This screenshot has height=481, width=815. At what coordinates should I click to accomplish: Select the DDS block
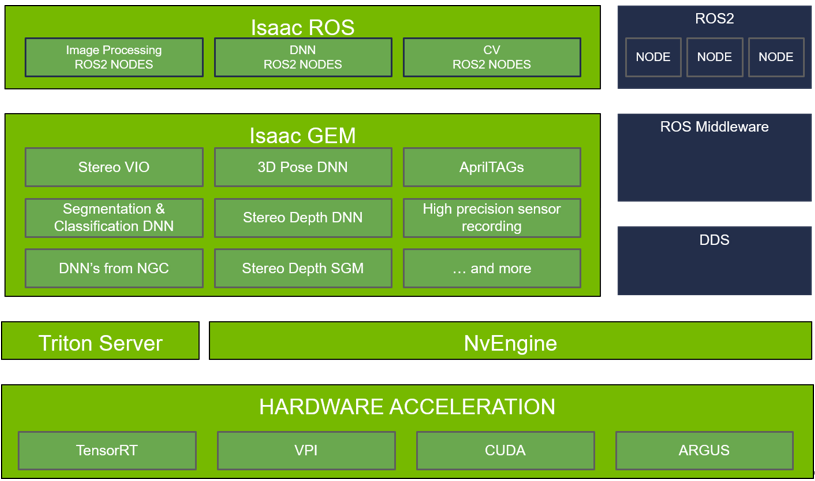click(x=714, y=261)
